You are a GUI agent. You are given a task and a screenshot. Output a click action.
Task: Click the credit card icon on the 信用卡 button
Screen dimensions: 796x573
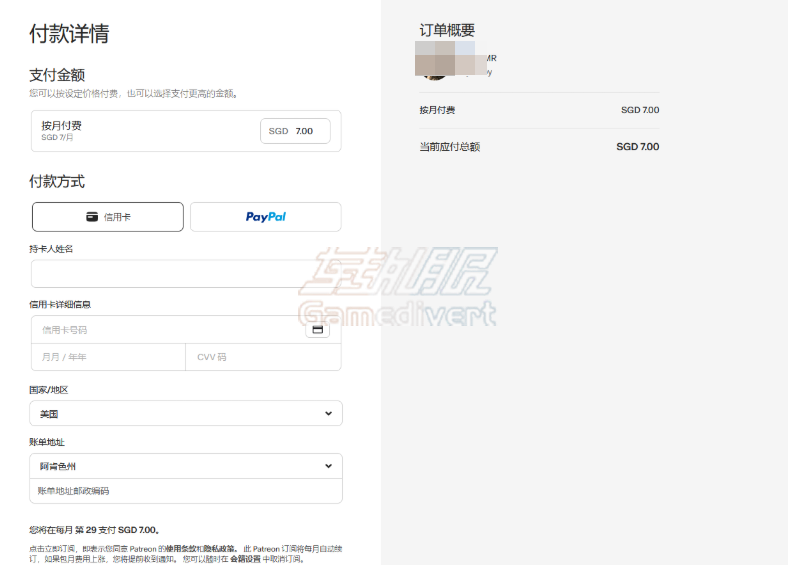[x=92, y=217]
